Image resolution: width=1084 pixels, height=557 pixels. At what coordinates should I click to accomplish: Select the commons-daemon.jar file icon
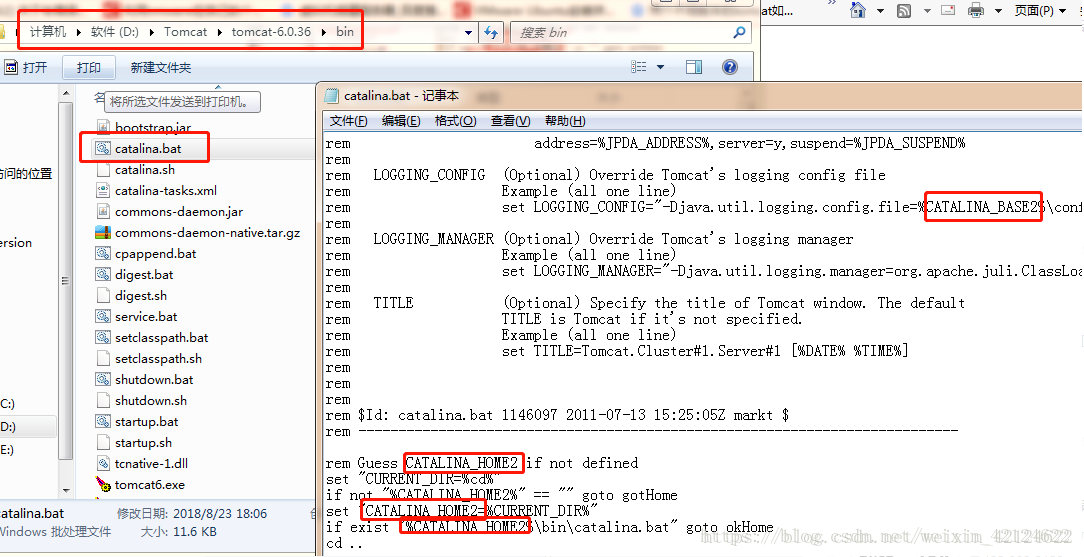pos(103,211)
